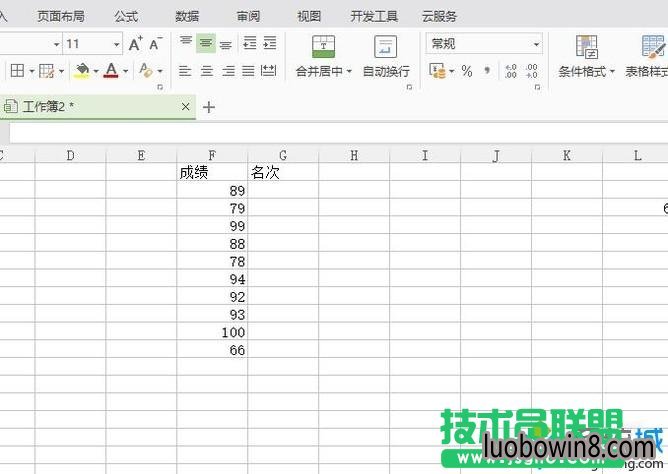The width and height of the screenshot is (668, 474).
Task: Select column D header
Action: pos(70,155)
